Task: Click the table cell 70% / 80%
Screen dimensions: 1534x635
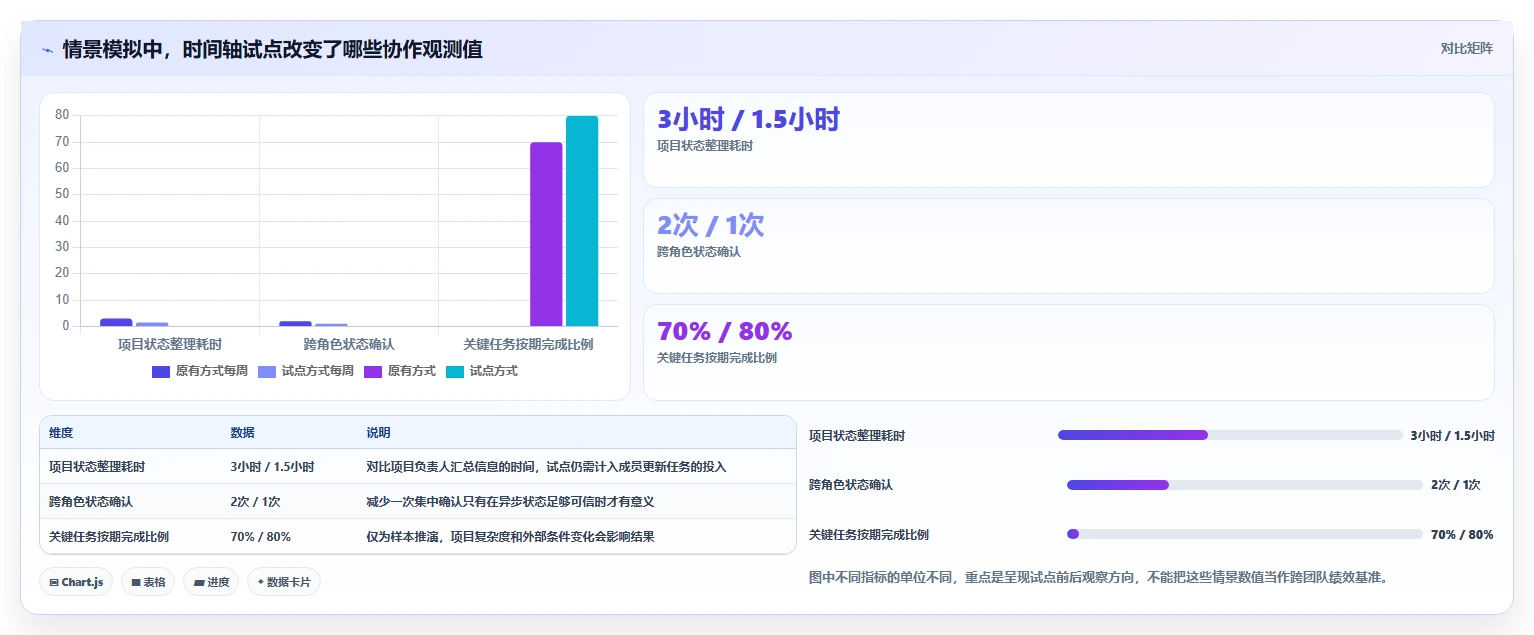Action: 260,537
